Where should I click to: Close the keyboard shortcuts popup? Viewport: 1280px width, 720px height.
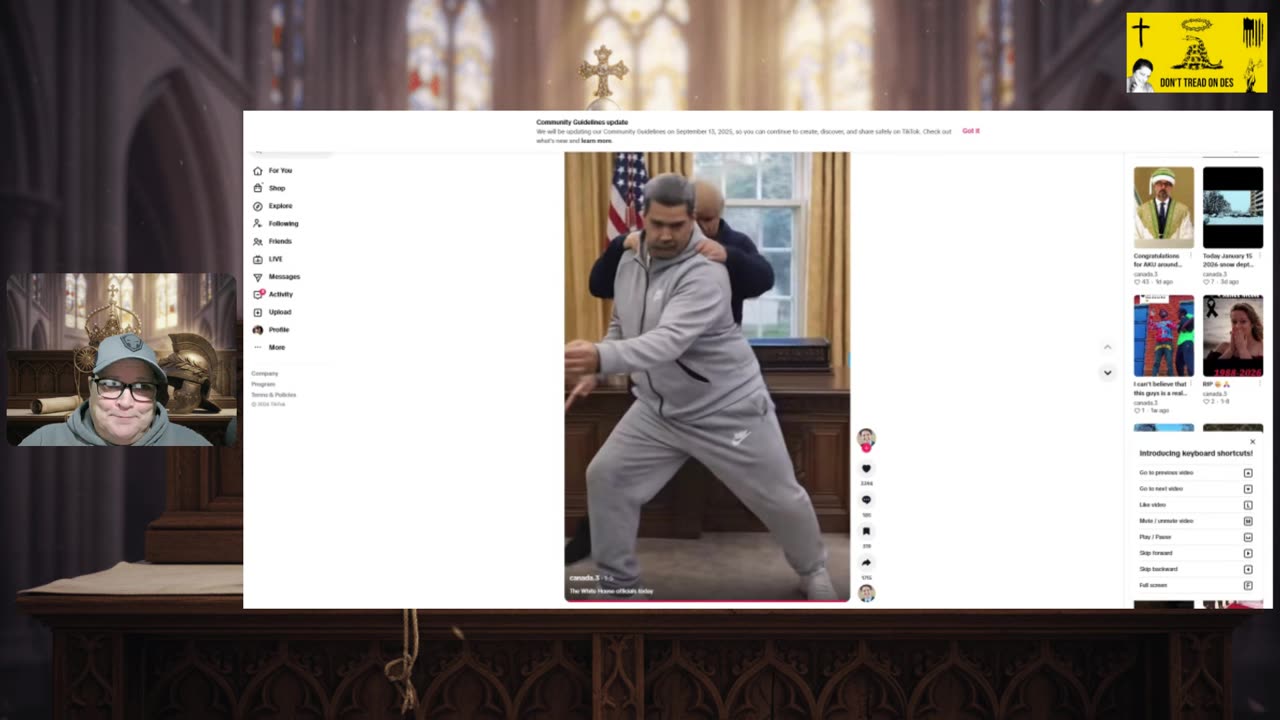1252,441
